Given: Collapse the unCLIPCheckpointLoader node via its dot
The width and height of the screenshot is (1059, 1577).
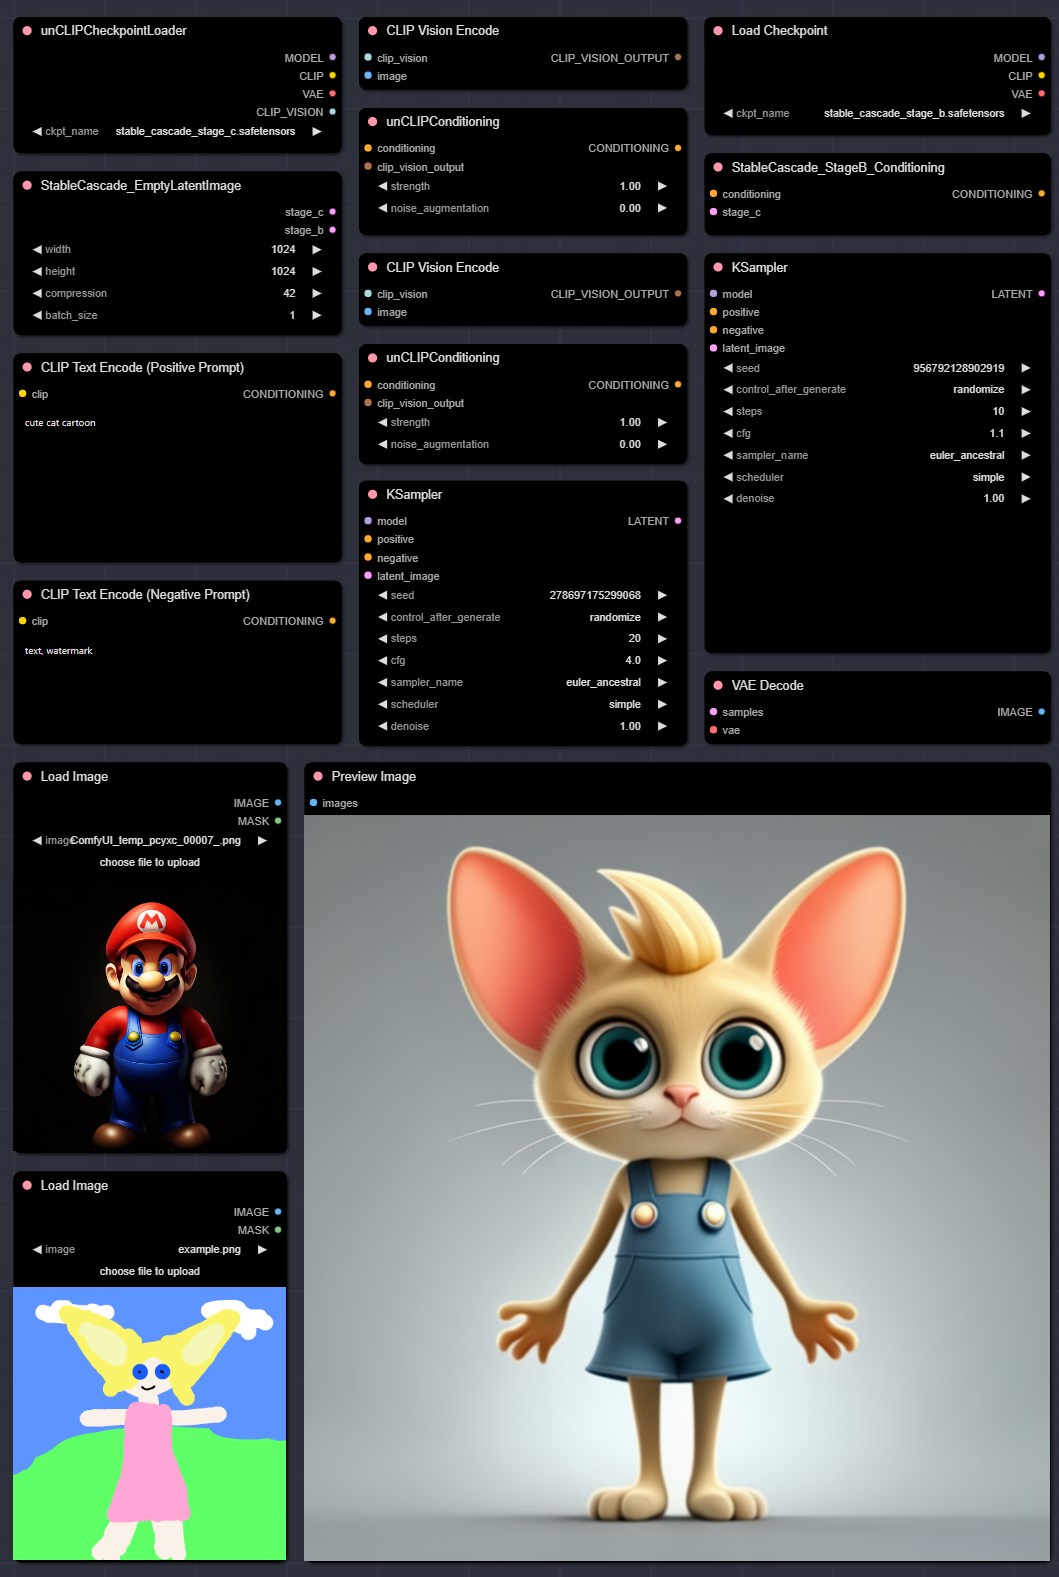Looking at the screenshot, I should tap(27, 31).
